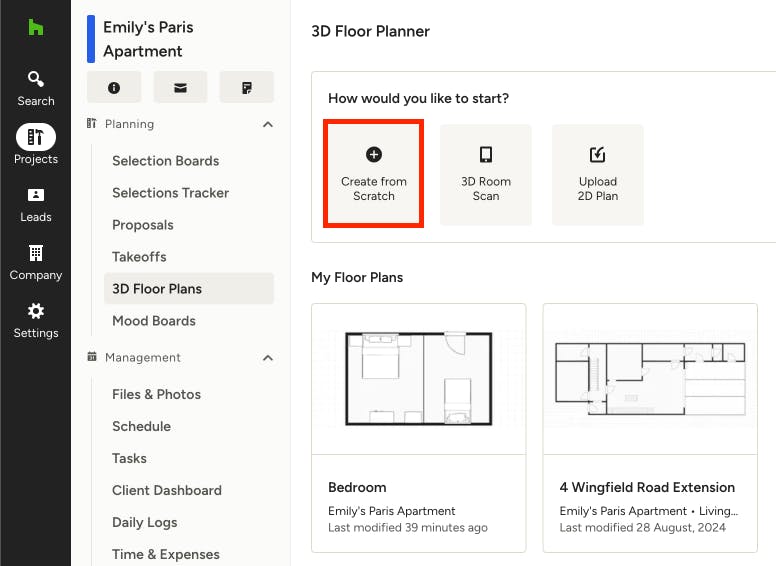Select 3D Floor Plans item
The width and height of the screenshot is (776, 566).
(x=189, y=288)
